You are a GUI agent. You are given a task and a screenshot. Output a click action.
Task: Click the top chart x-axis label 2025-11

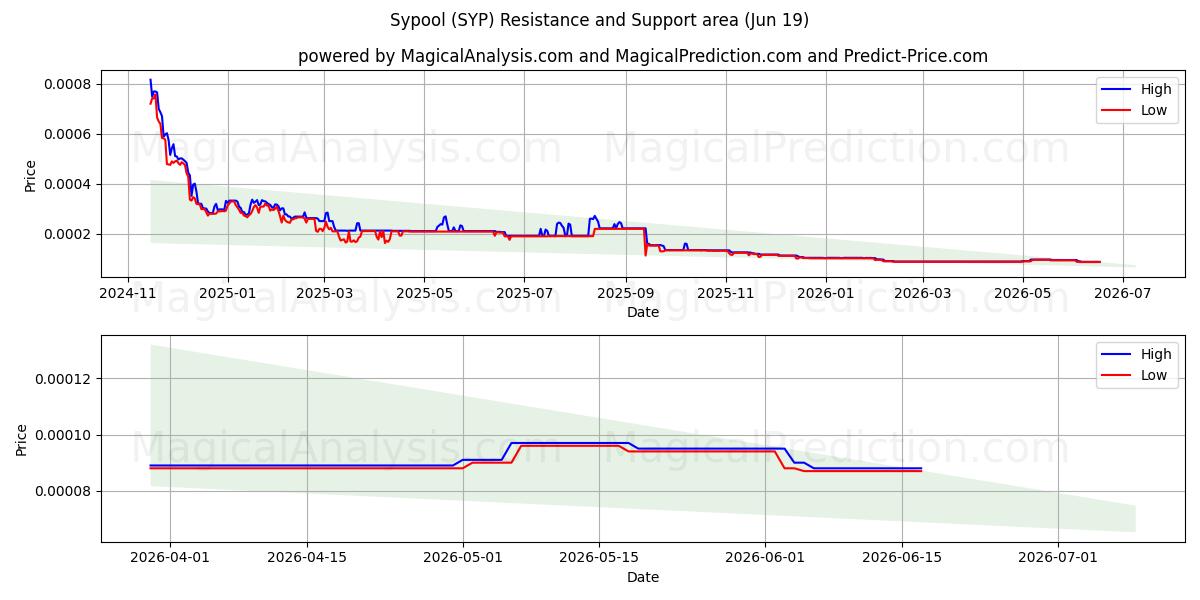[726, 293]
